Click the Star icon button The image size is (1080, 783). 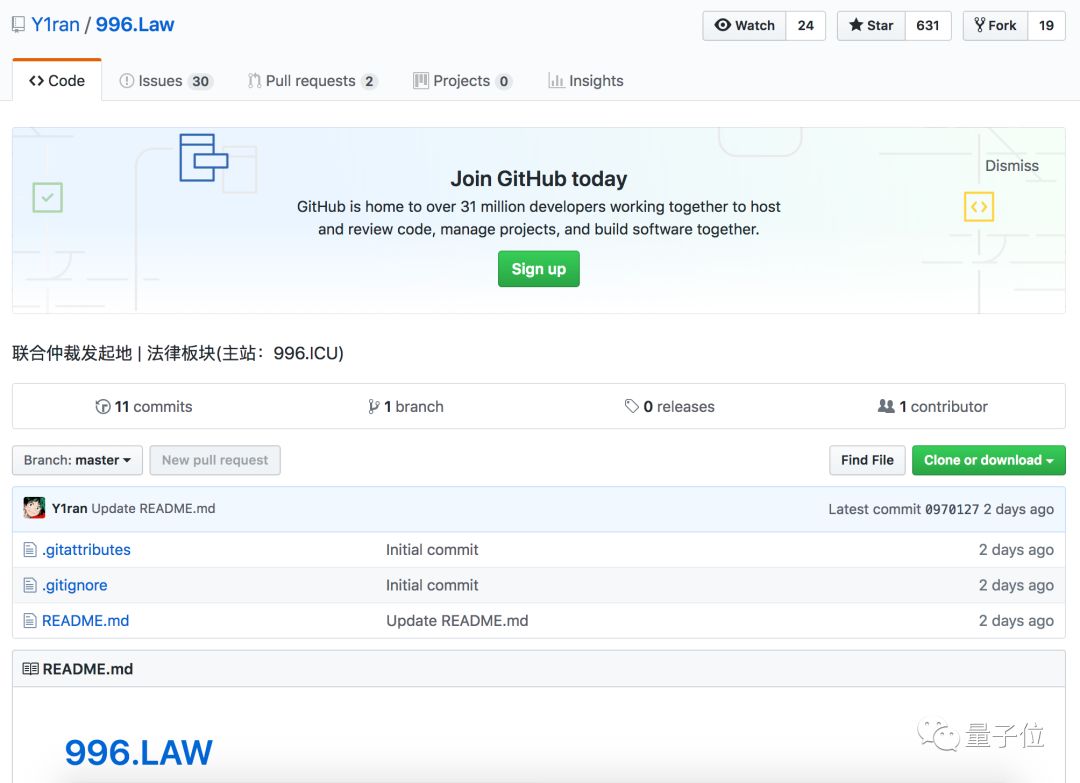point(871,25)
